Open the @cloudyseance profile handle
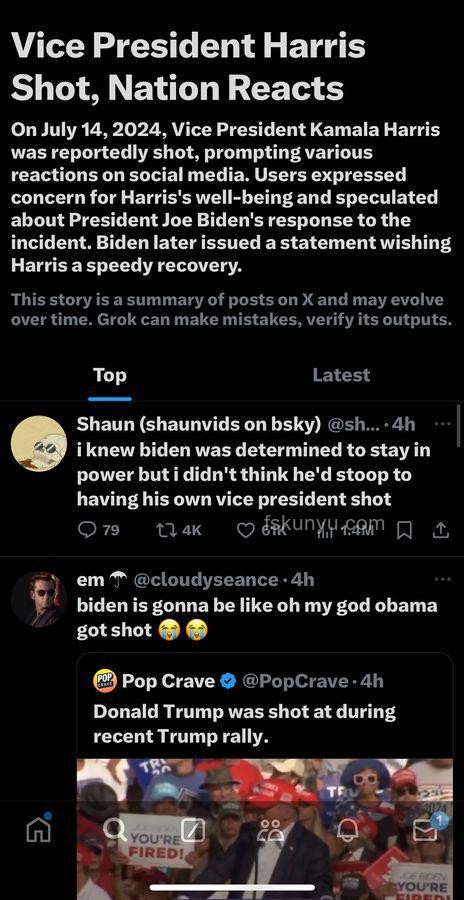464x900 pixels. pyautogui.click(x=207, y=580)
